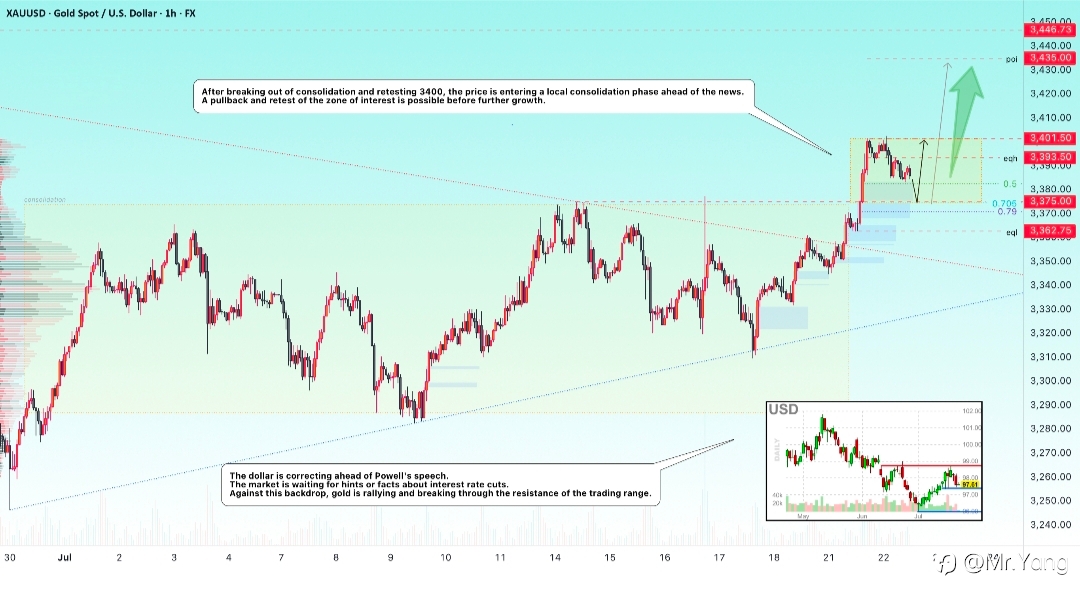This screenshot has height=600, width=1080.
Task: Click the 3,260.00 price axis value
Action: (x=1050, y=477)
